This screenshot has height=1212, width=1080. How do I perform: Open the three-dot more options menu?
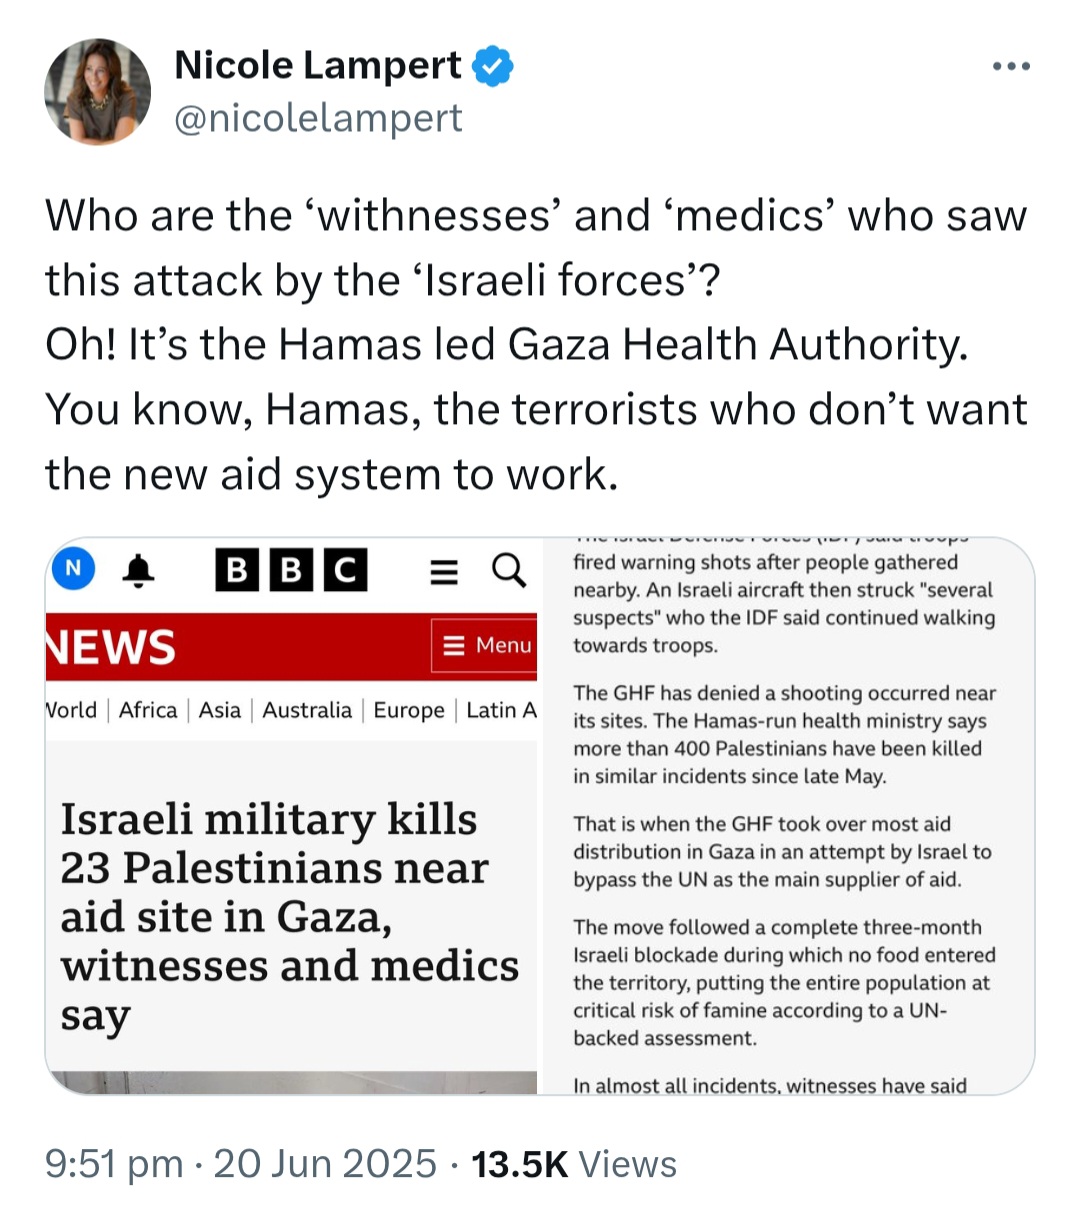tap(1011, 67)
